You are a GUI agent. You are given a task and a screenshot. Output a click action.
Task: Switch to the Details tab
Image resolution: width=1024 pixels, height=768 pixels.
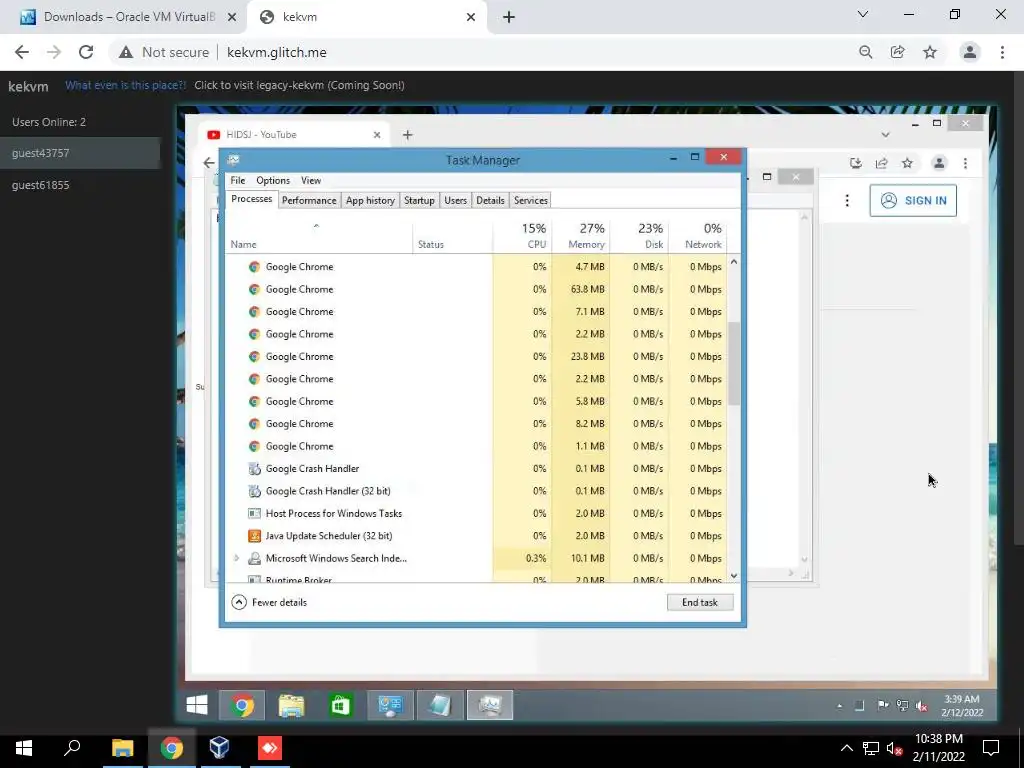[490, 200]
